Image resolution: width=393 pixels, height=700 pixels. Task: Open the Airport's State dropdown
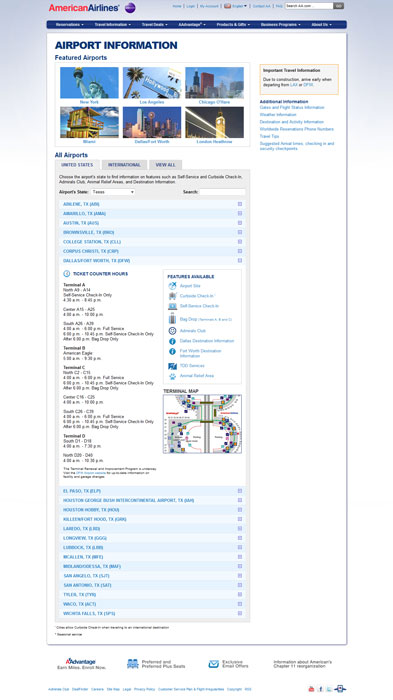point(113,192)
